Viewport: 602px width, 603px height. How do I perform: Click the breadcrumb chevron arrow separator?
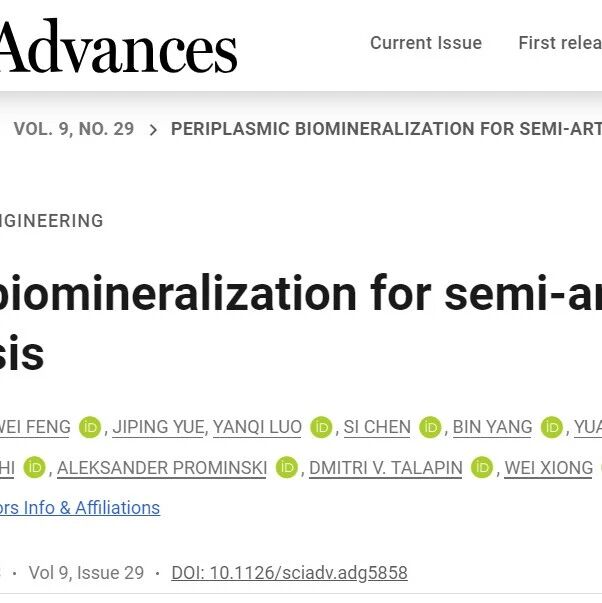click(153, 130)
